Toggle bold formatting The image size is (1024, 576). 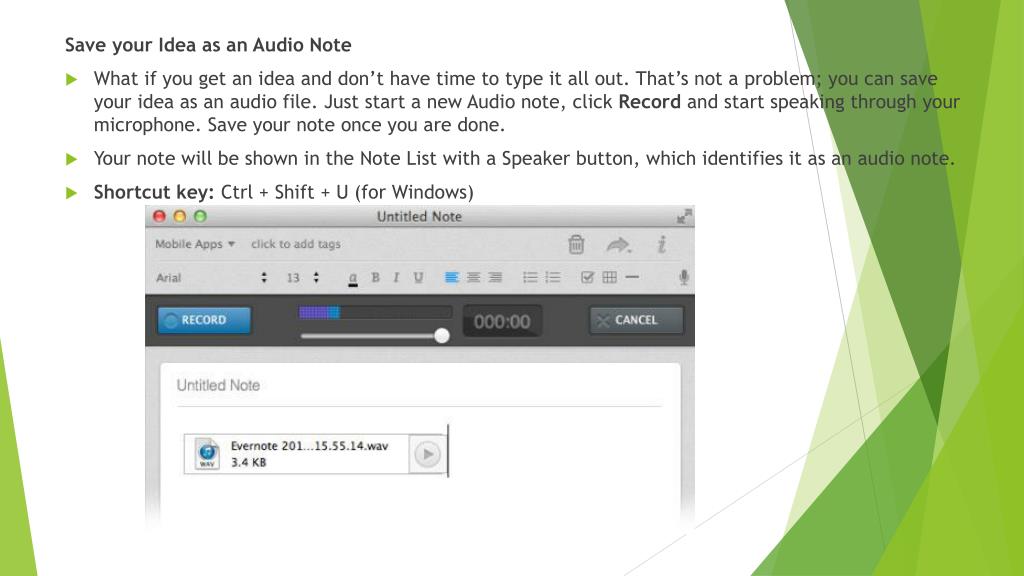coord(376,278)
